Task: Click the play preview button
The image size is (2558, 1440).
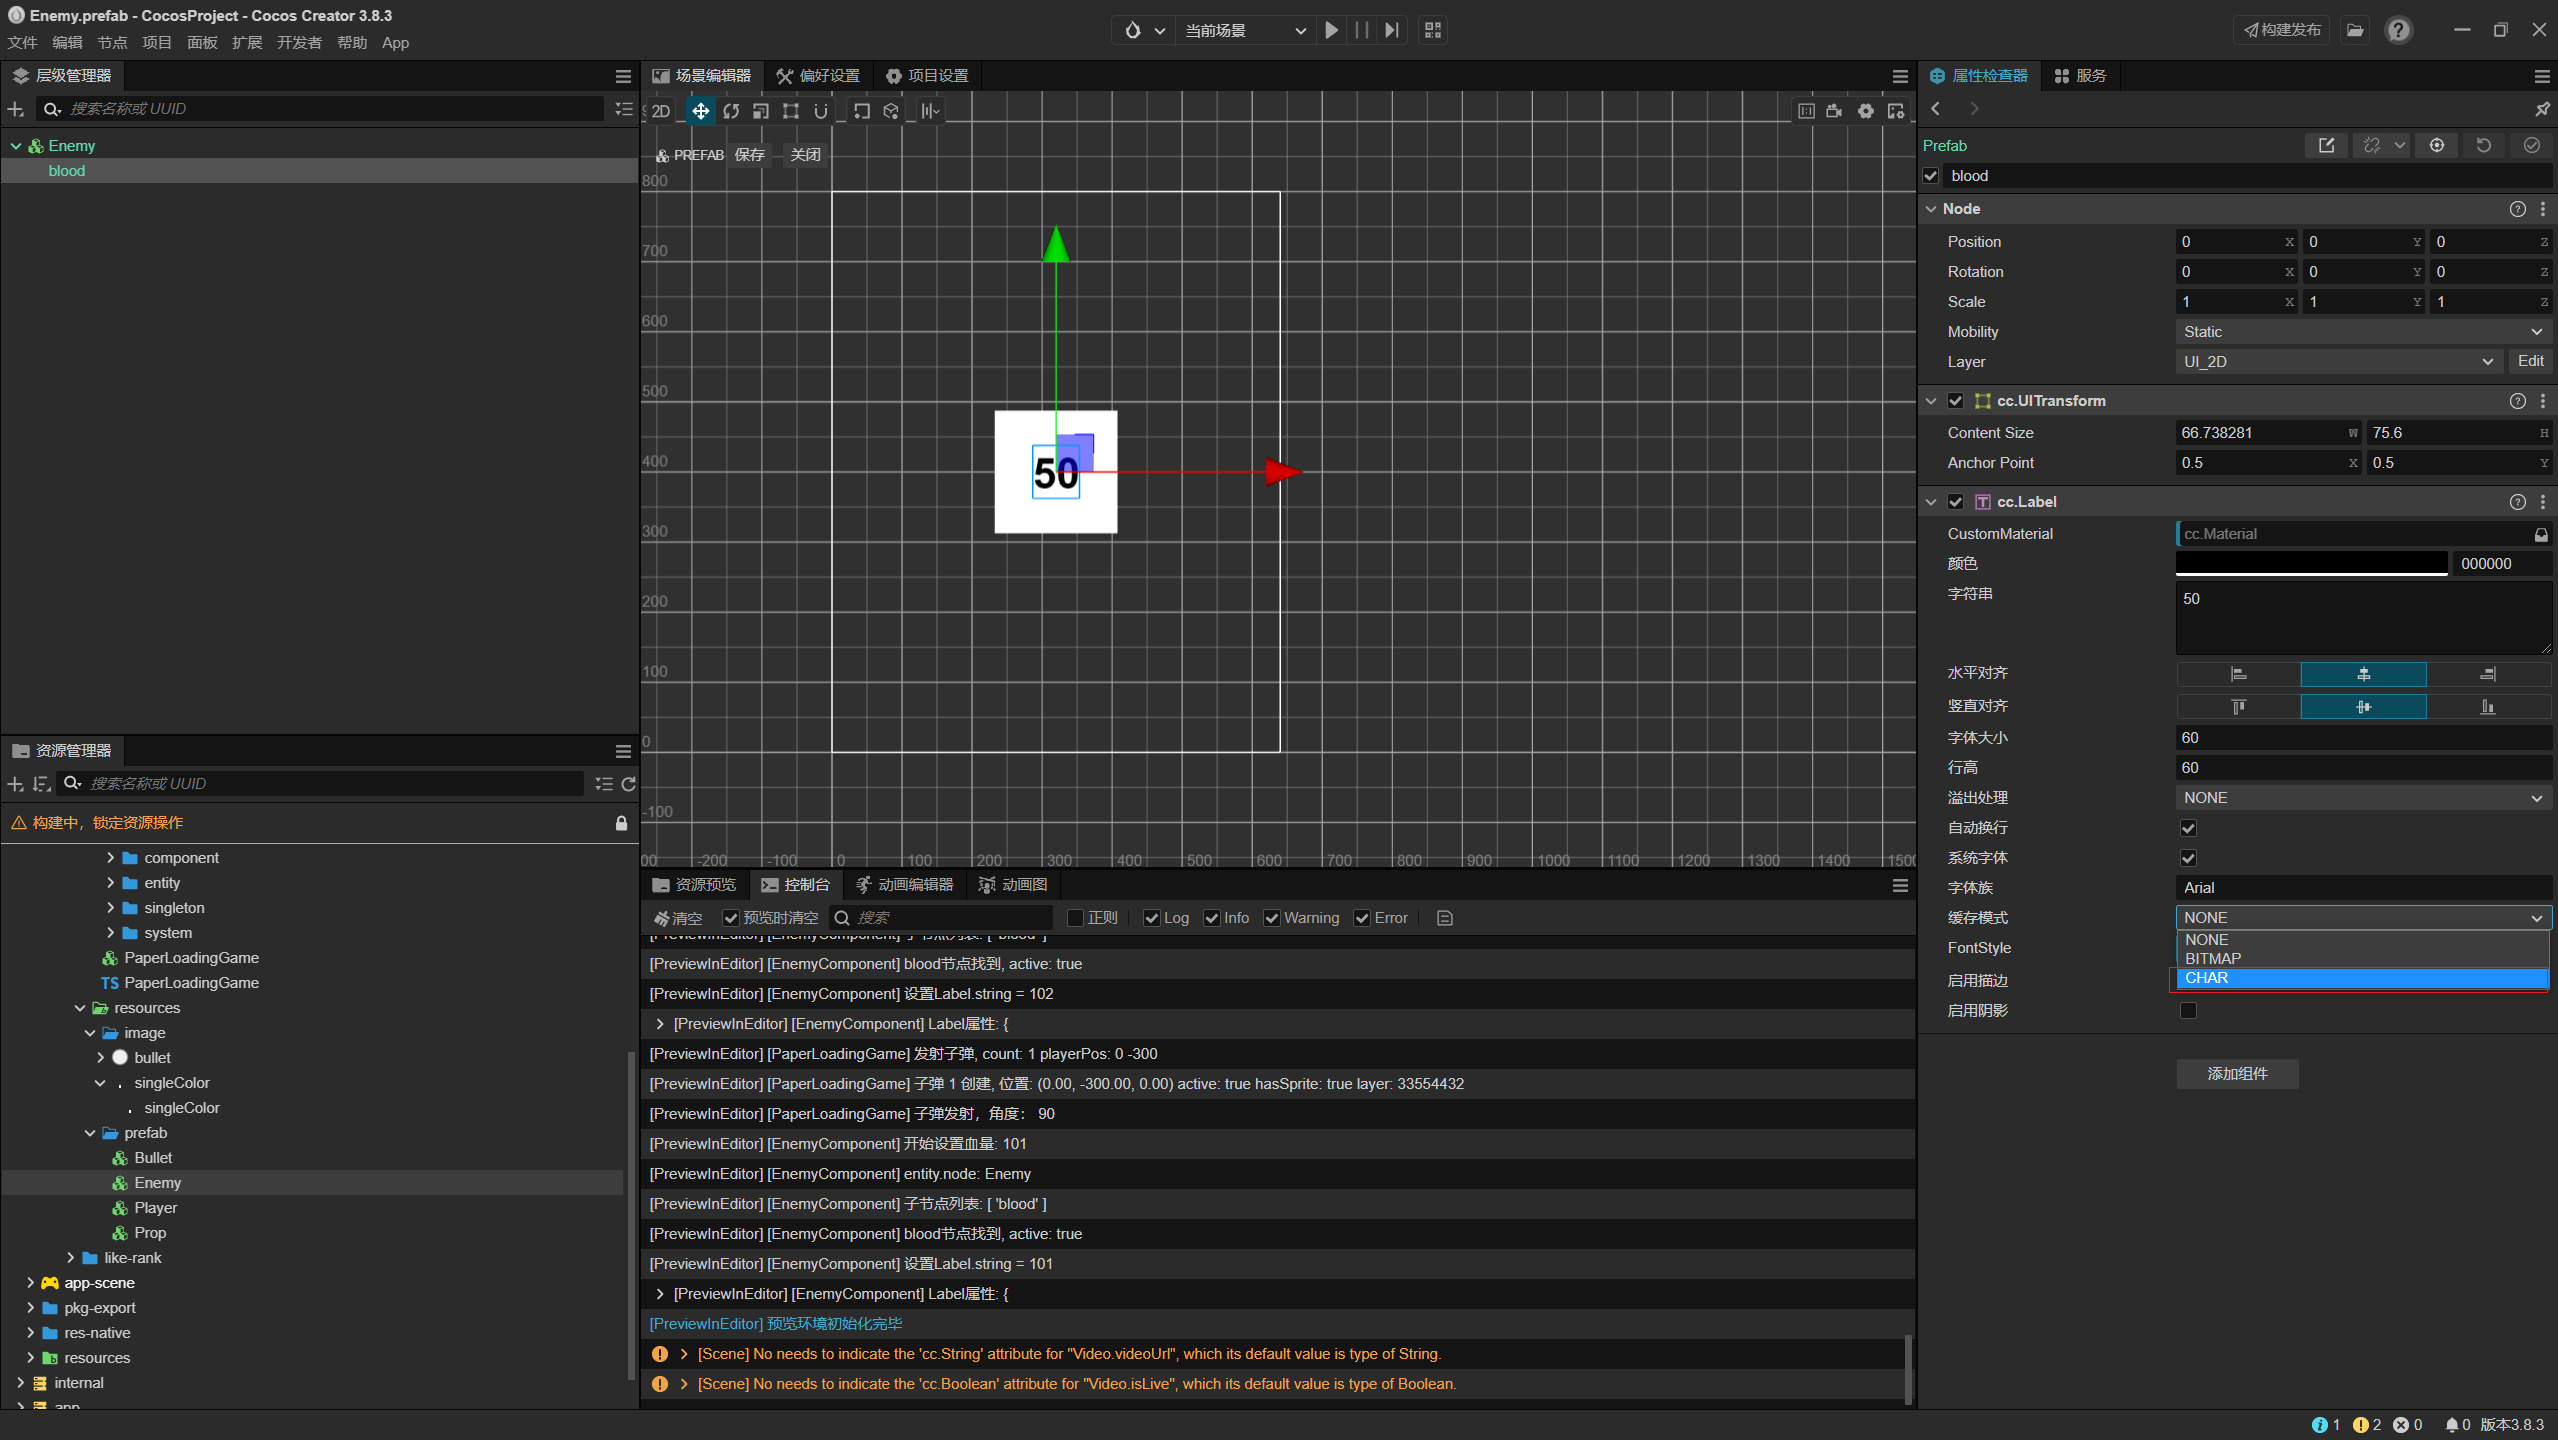Action: 1331,30
